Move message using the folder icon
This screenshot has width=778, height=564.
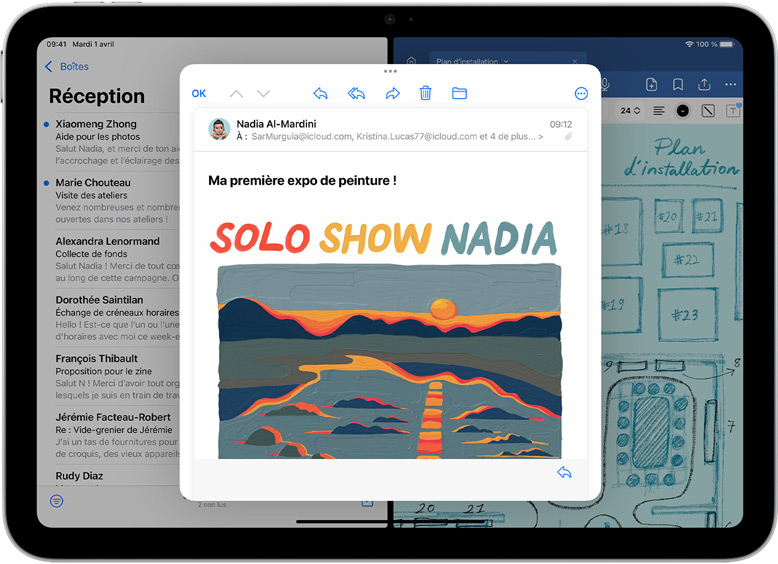coord(459,93)
